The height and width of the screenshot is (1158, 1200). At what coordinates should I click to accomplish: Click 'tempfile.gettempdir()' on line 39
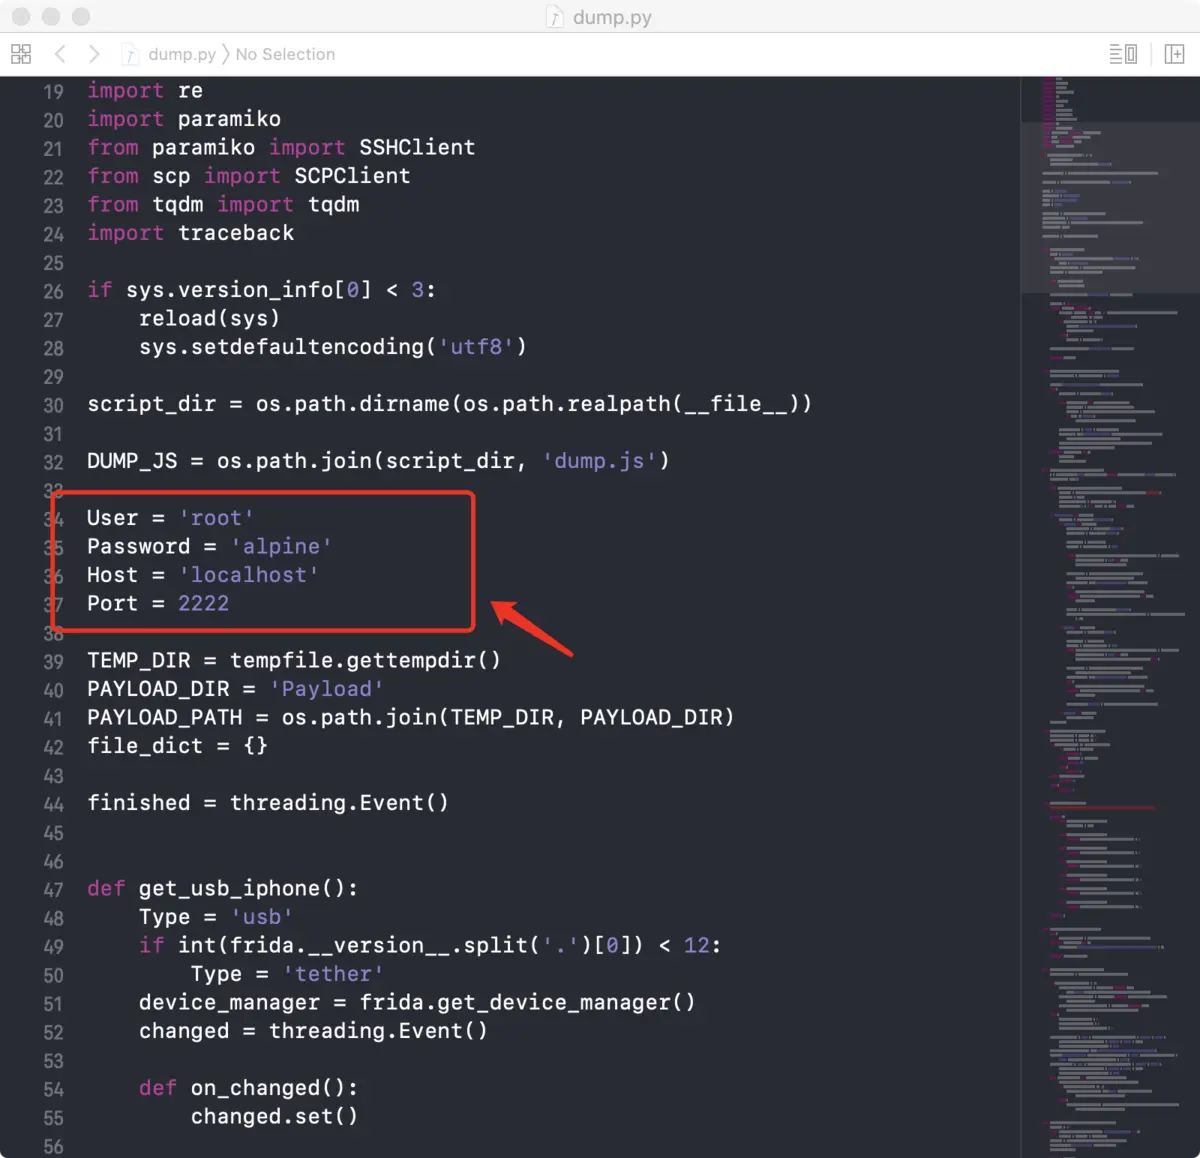tap(365, 661)
